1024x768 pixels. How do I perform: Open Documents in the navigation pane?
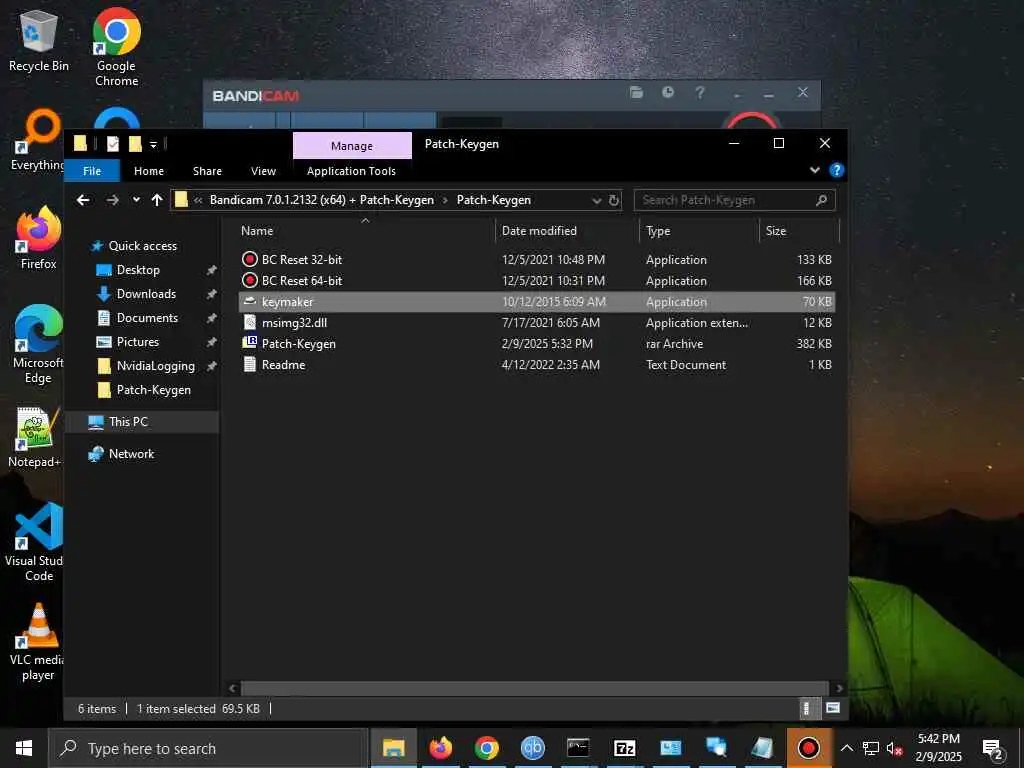click(x=147, y=318)
